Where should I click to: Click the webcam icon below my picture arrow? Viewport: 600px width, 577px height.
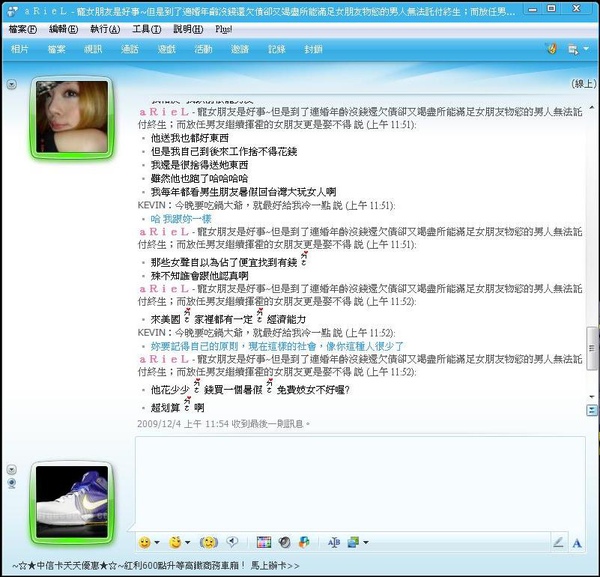(x=12, y=484)
